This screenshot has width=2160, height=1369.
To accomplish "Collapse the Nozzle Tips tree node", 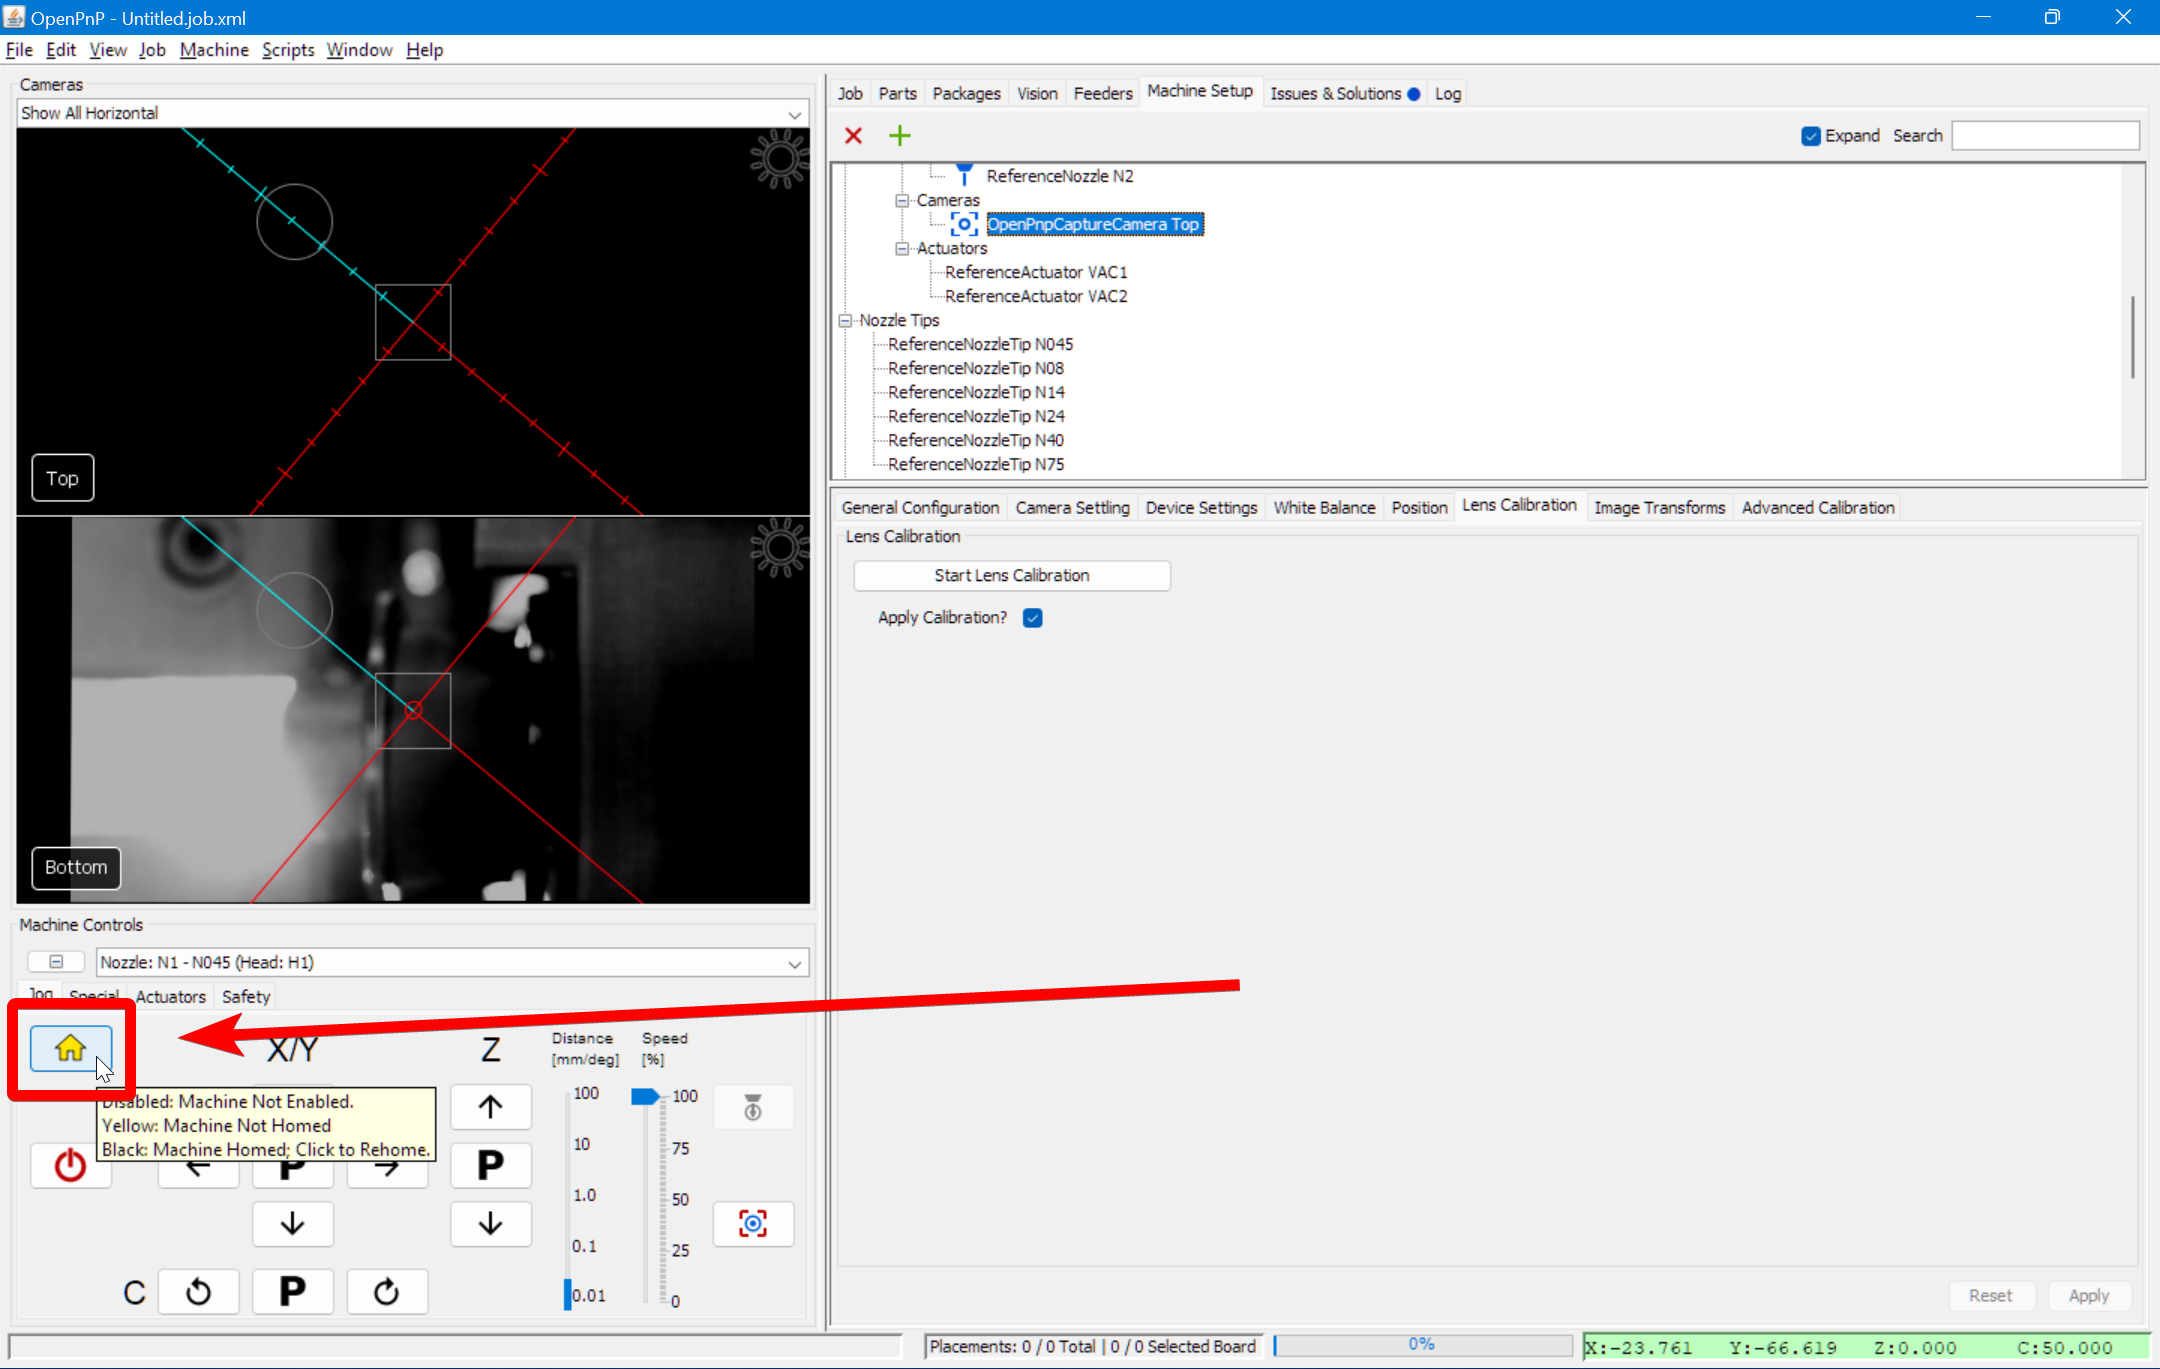I will [x=846, y=321].
